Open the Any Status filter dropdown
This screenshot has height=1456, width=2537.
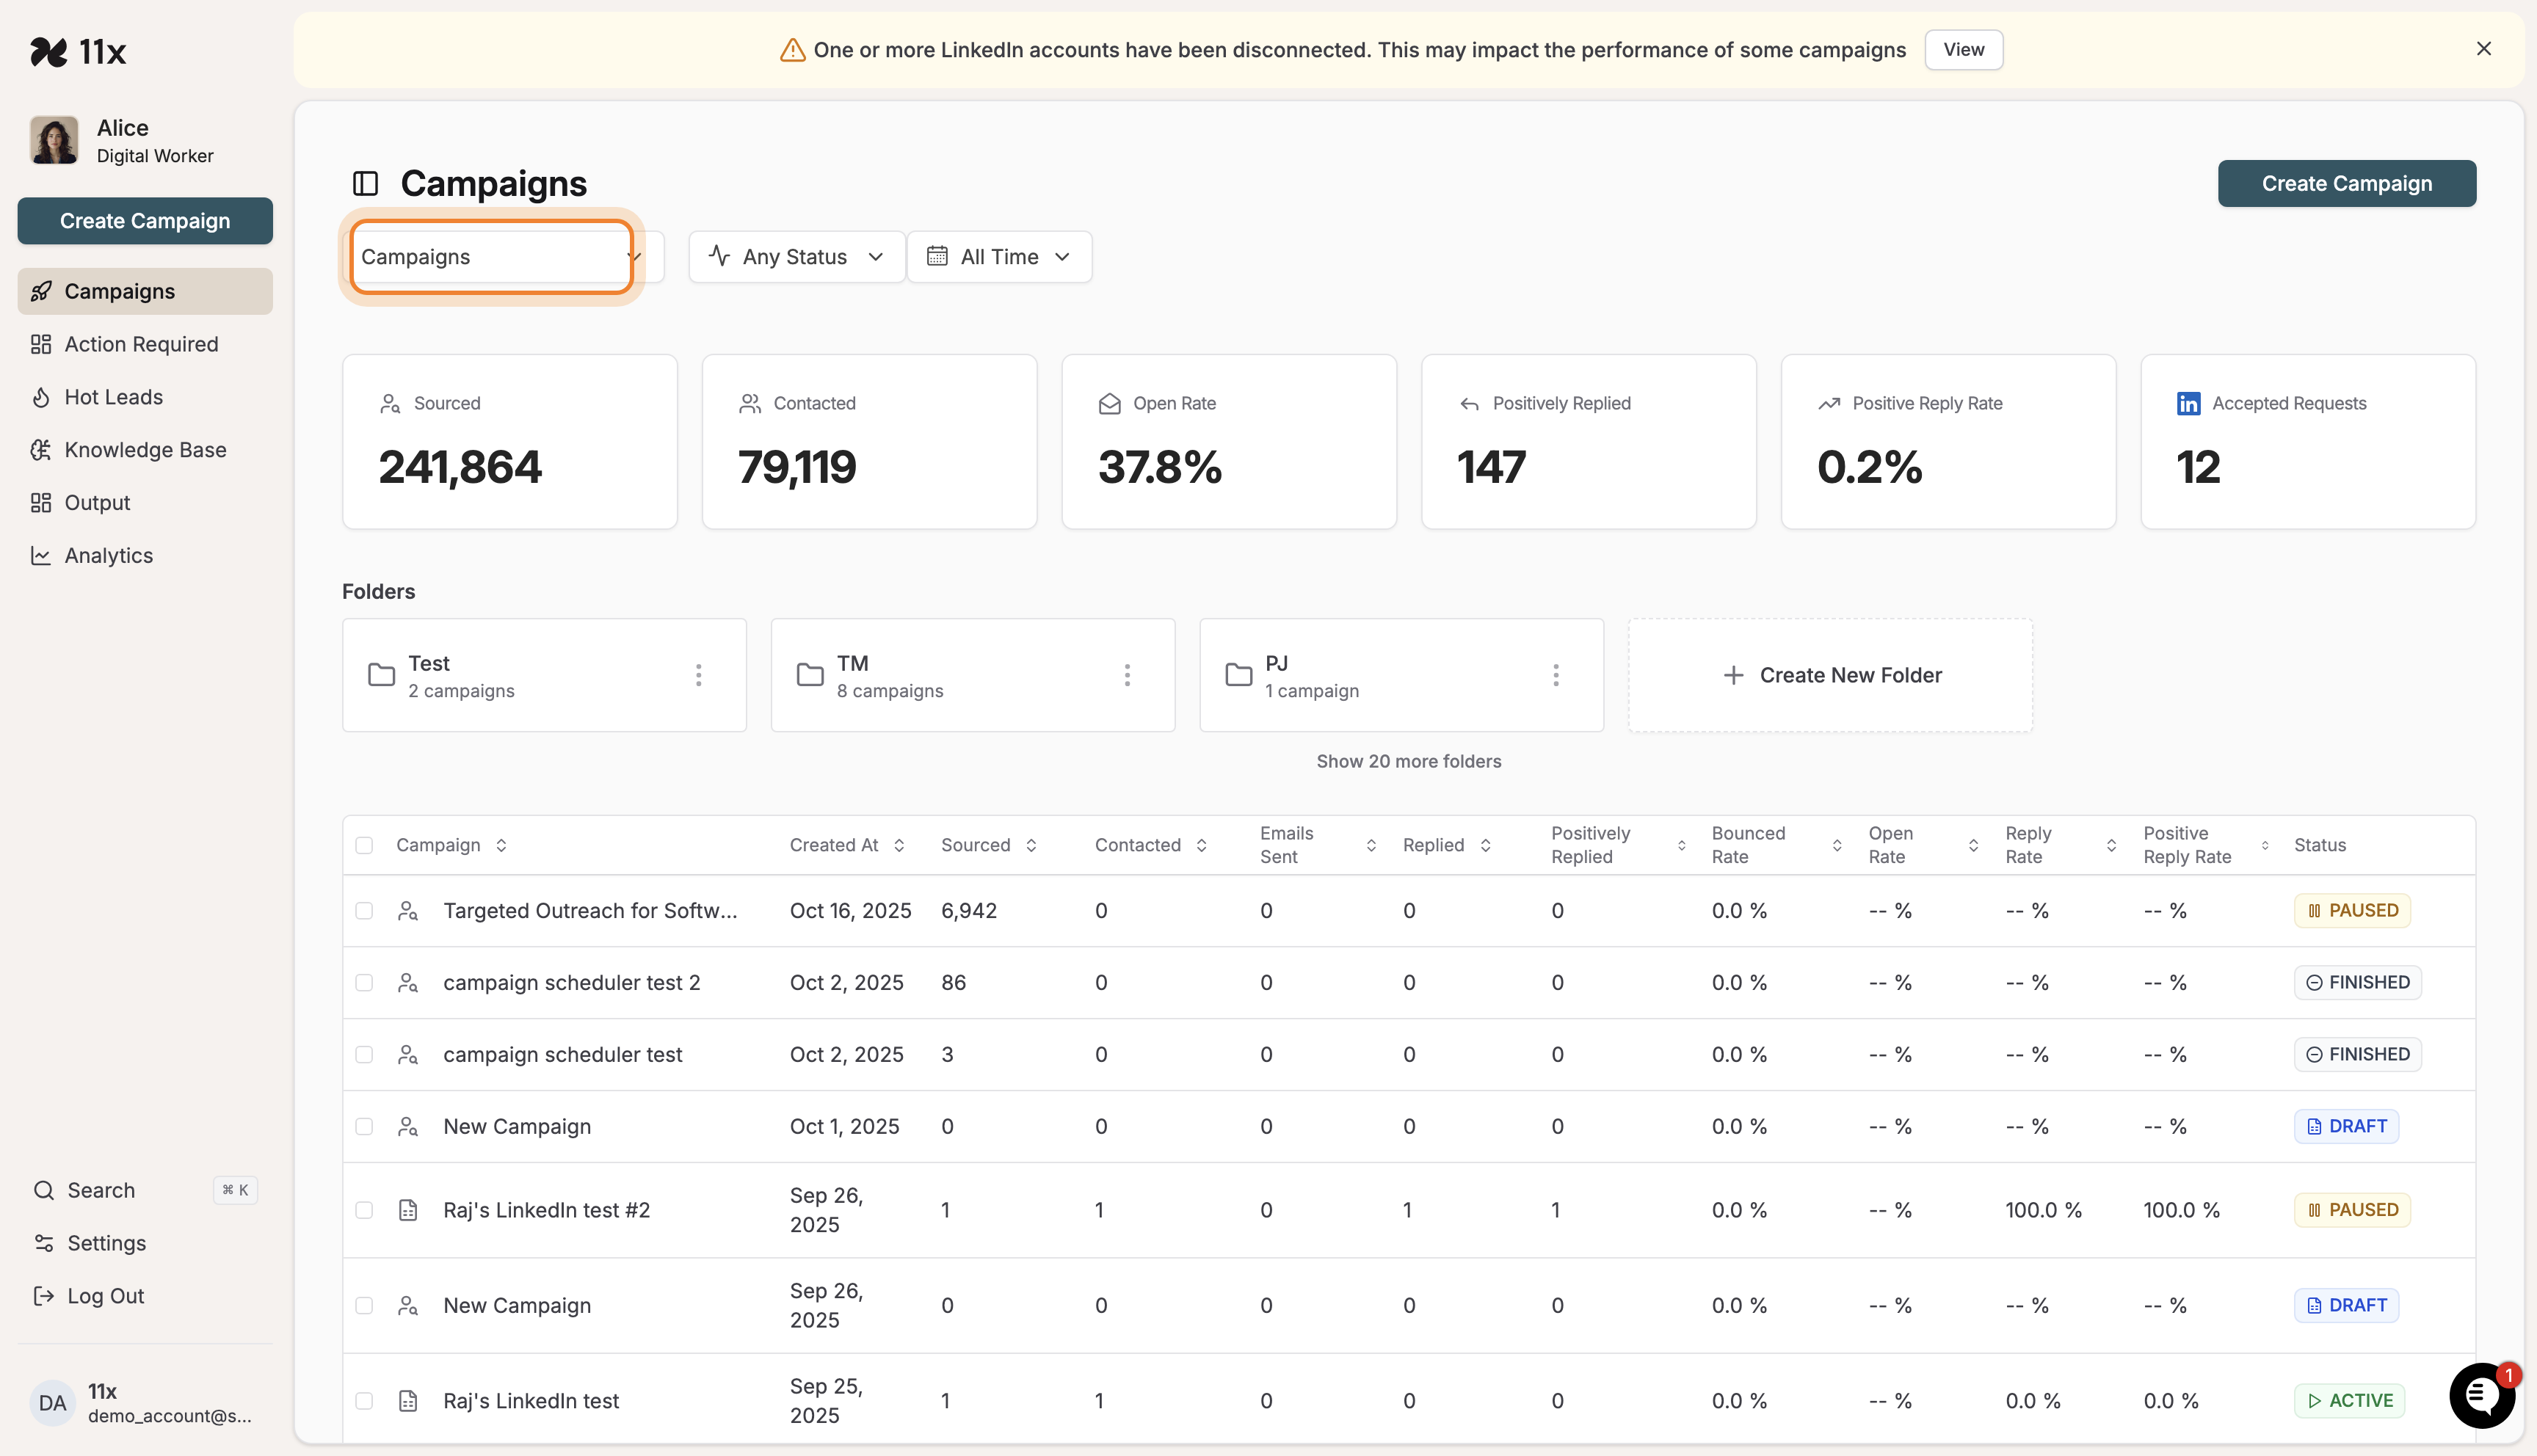click(795, 256)
